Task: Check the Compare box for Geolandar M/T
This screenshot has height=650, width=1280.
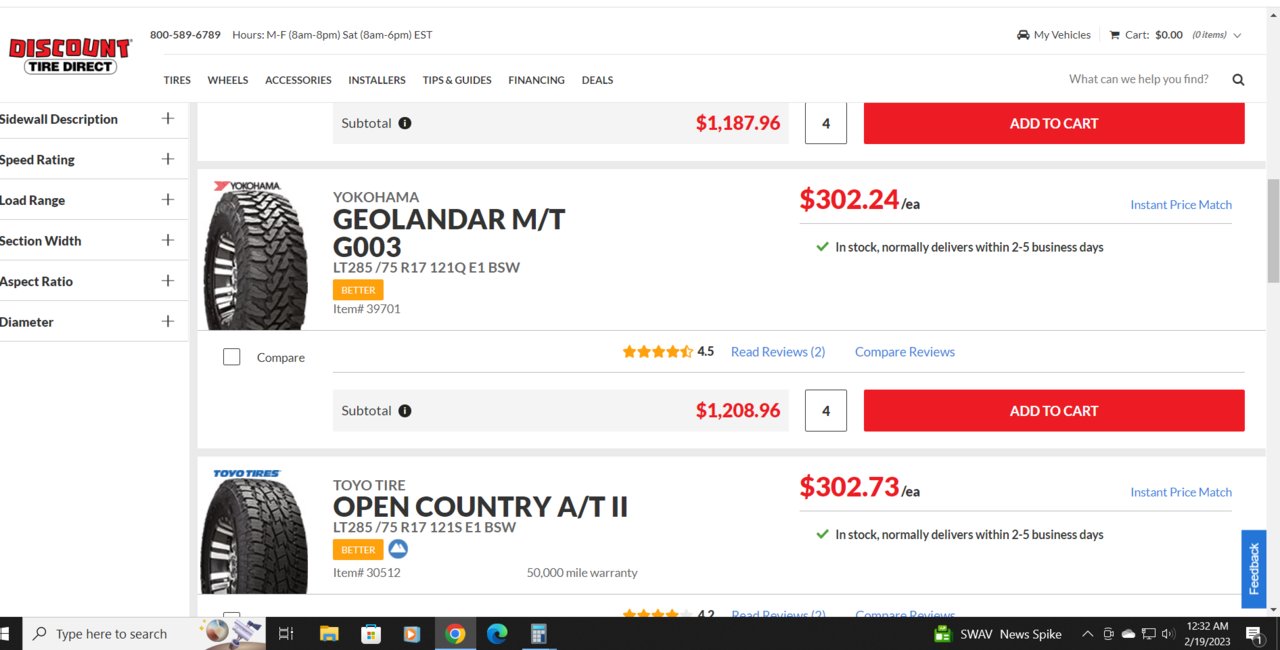Action: click(x=232, y=357)
